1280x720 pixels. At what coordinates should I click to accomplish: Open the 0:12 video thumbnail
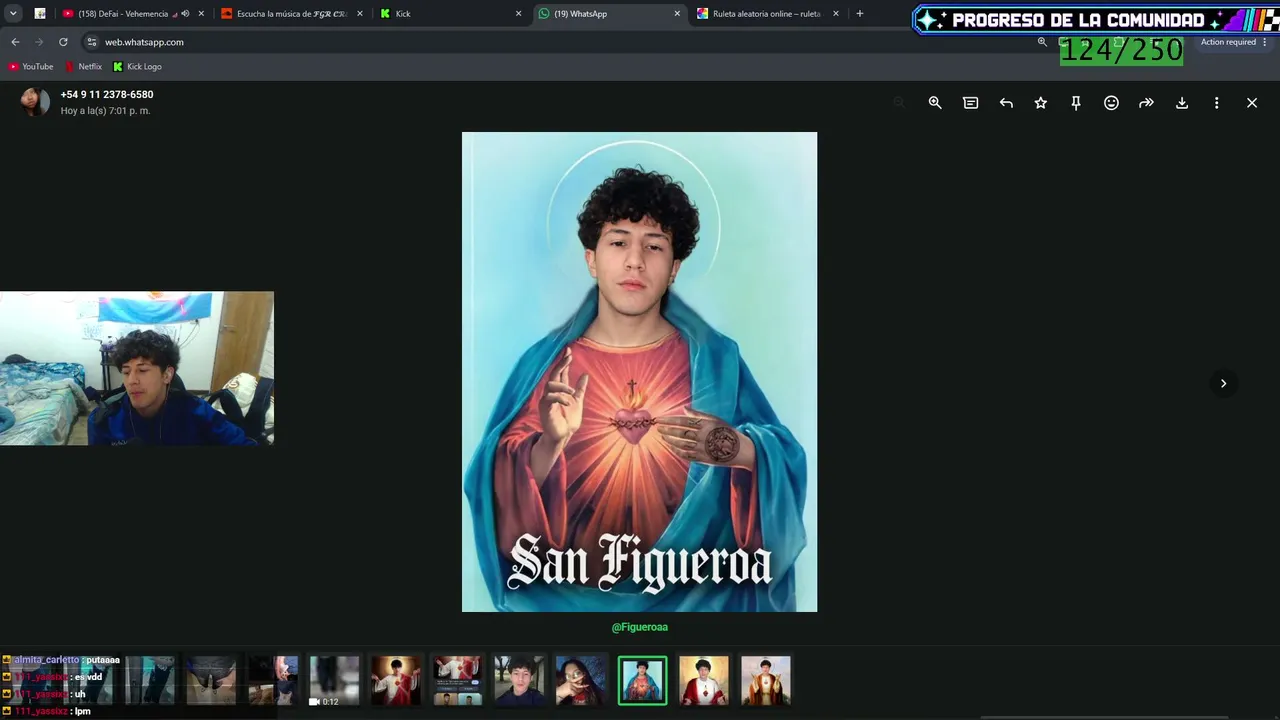tap(334, 681)
